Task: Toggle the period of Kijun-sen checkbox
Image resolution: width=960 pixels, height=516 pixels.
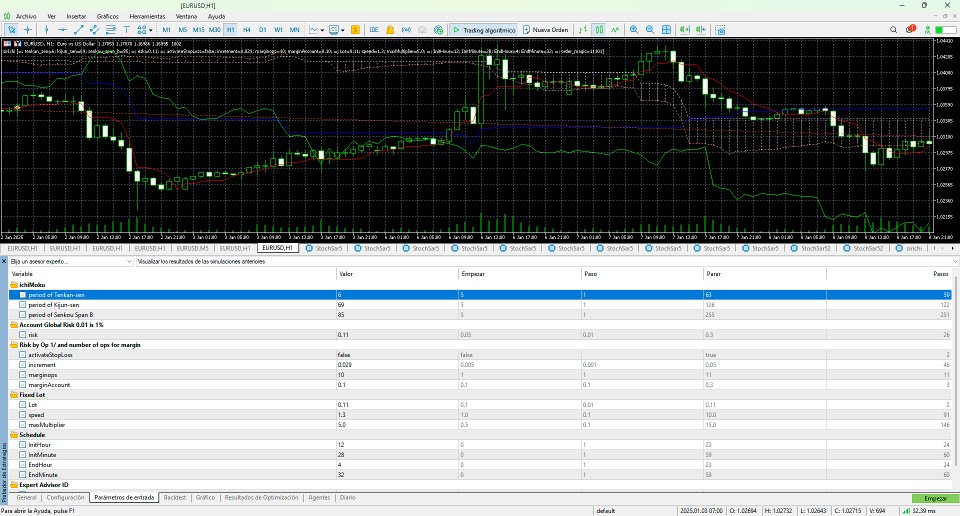Action: [x=24, y=304]
